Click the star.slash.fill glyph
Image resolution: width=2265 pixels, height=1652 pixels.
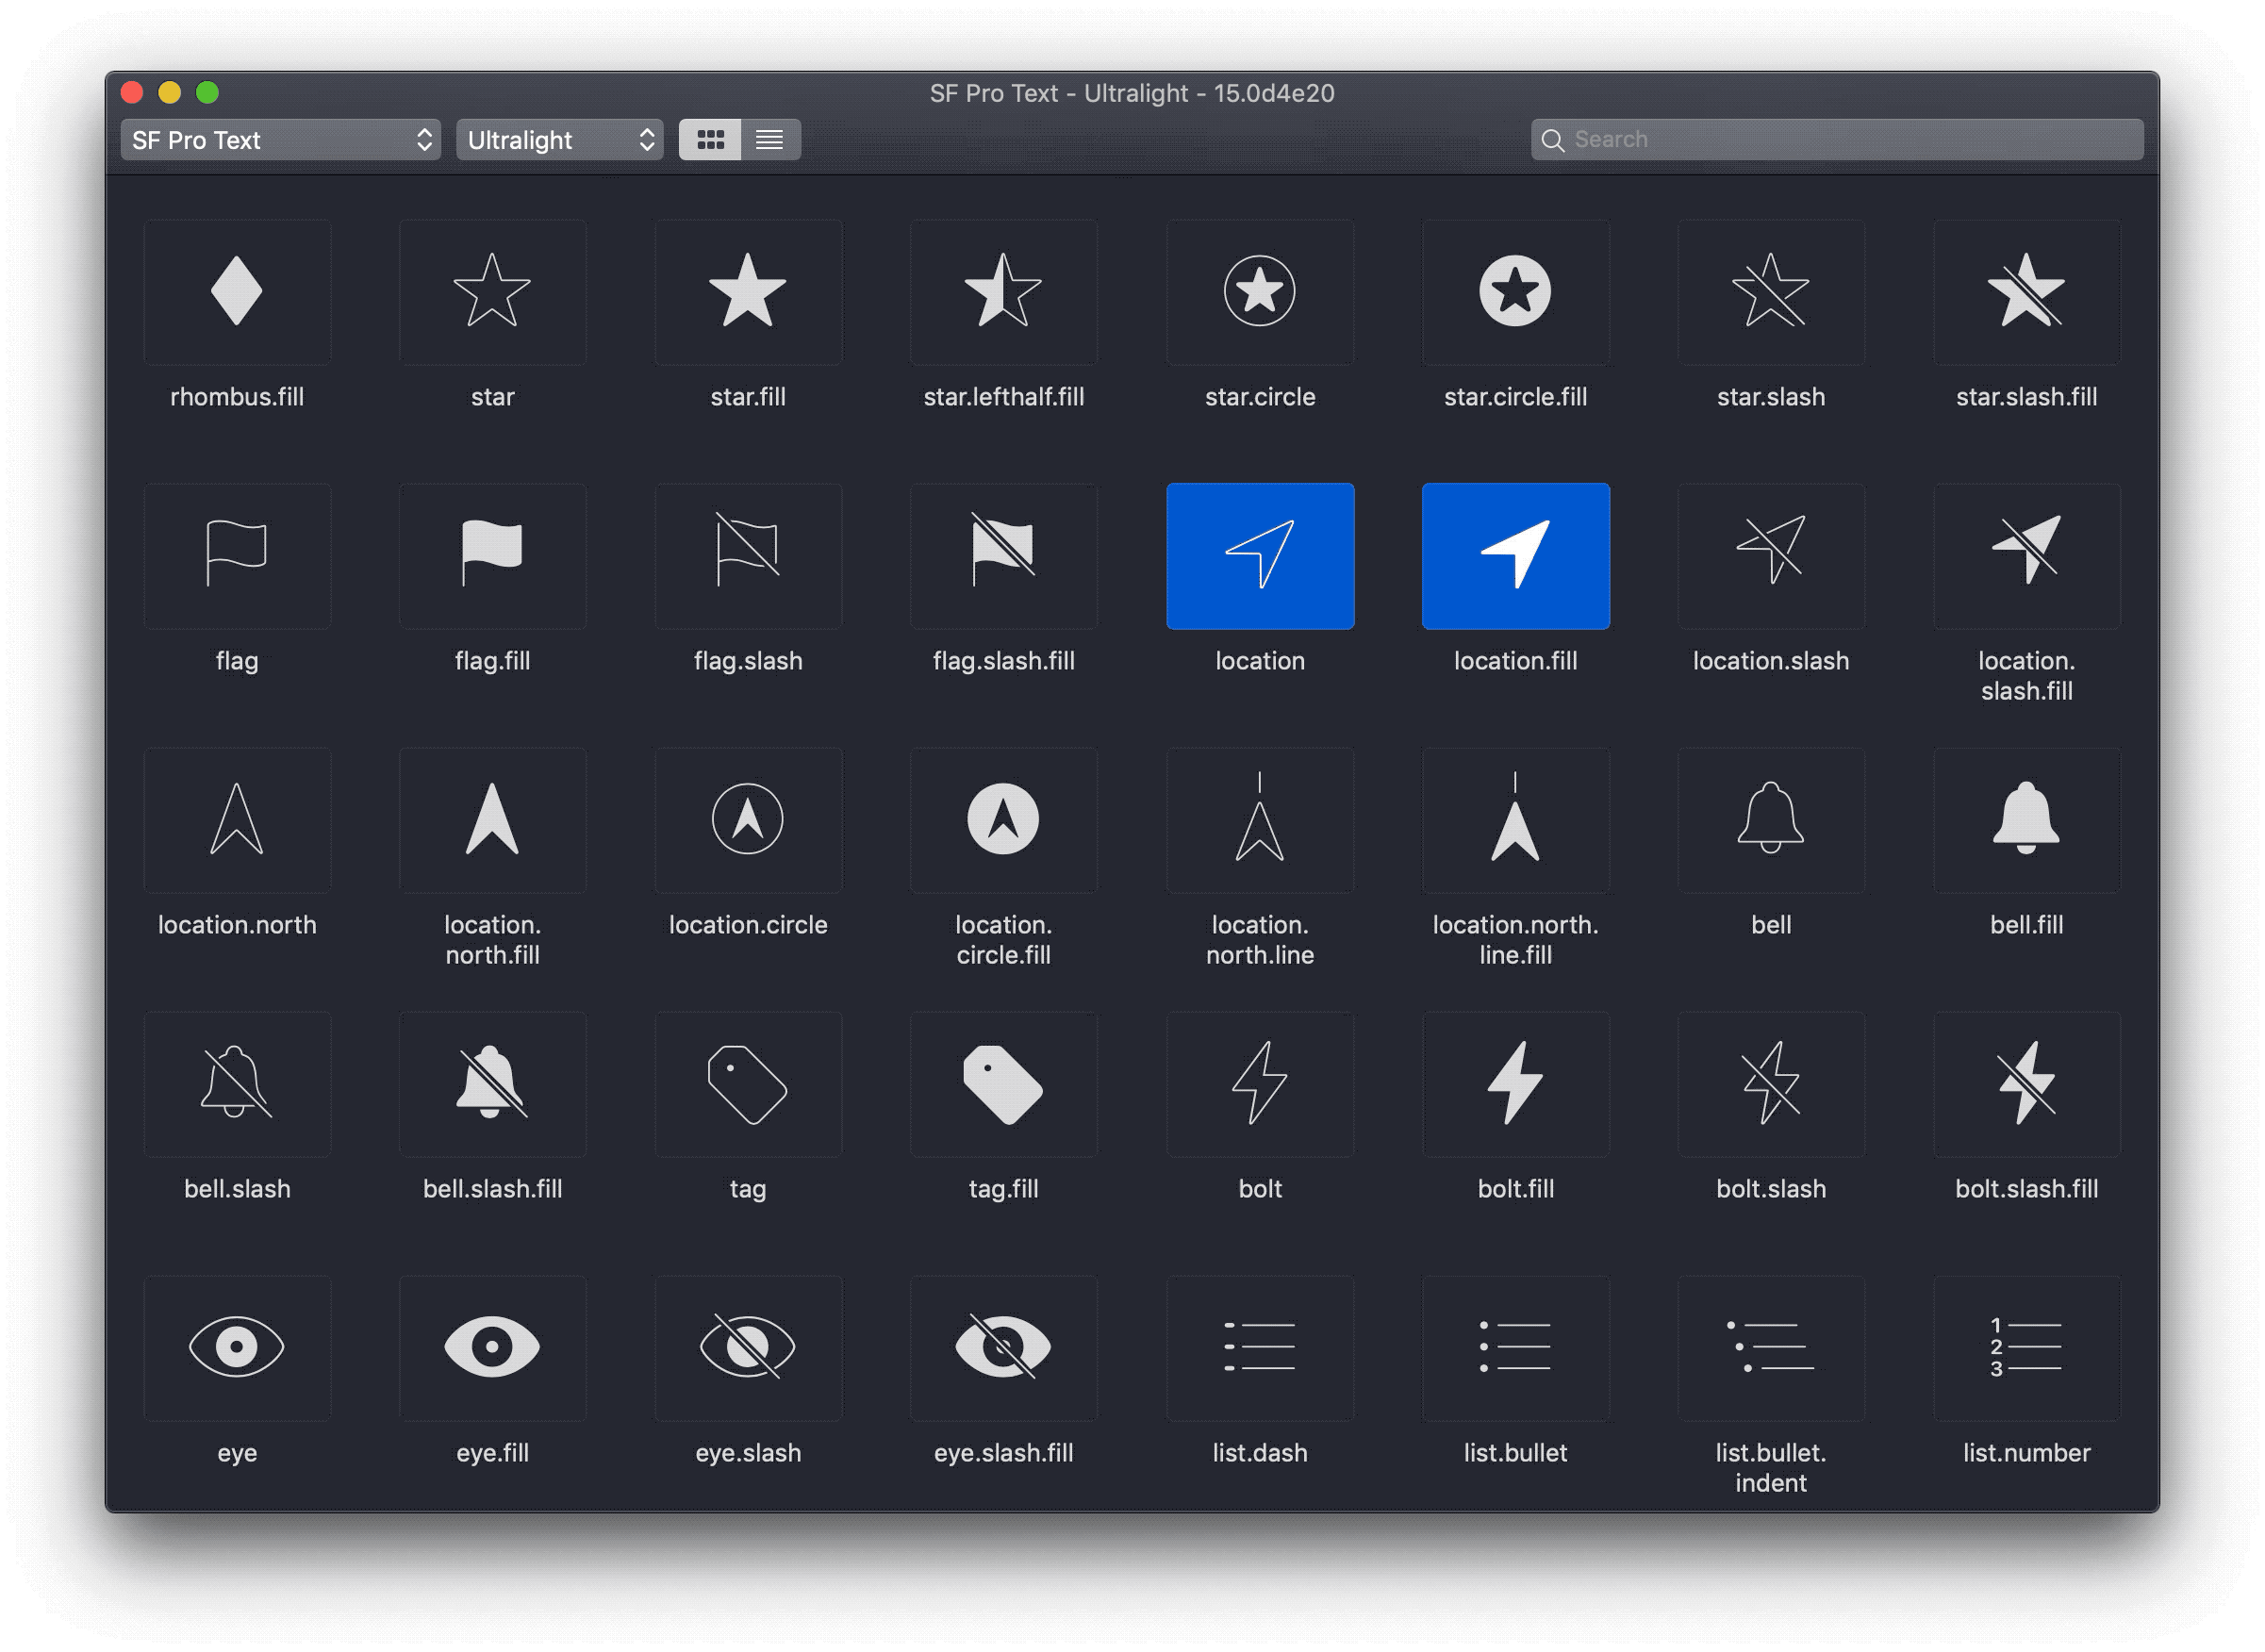pyautogui.click(x=2026, y=292)
